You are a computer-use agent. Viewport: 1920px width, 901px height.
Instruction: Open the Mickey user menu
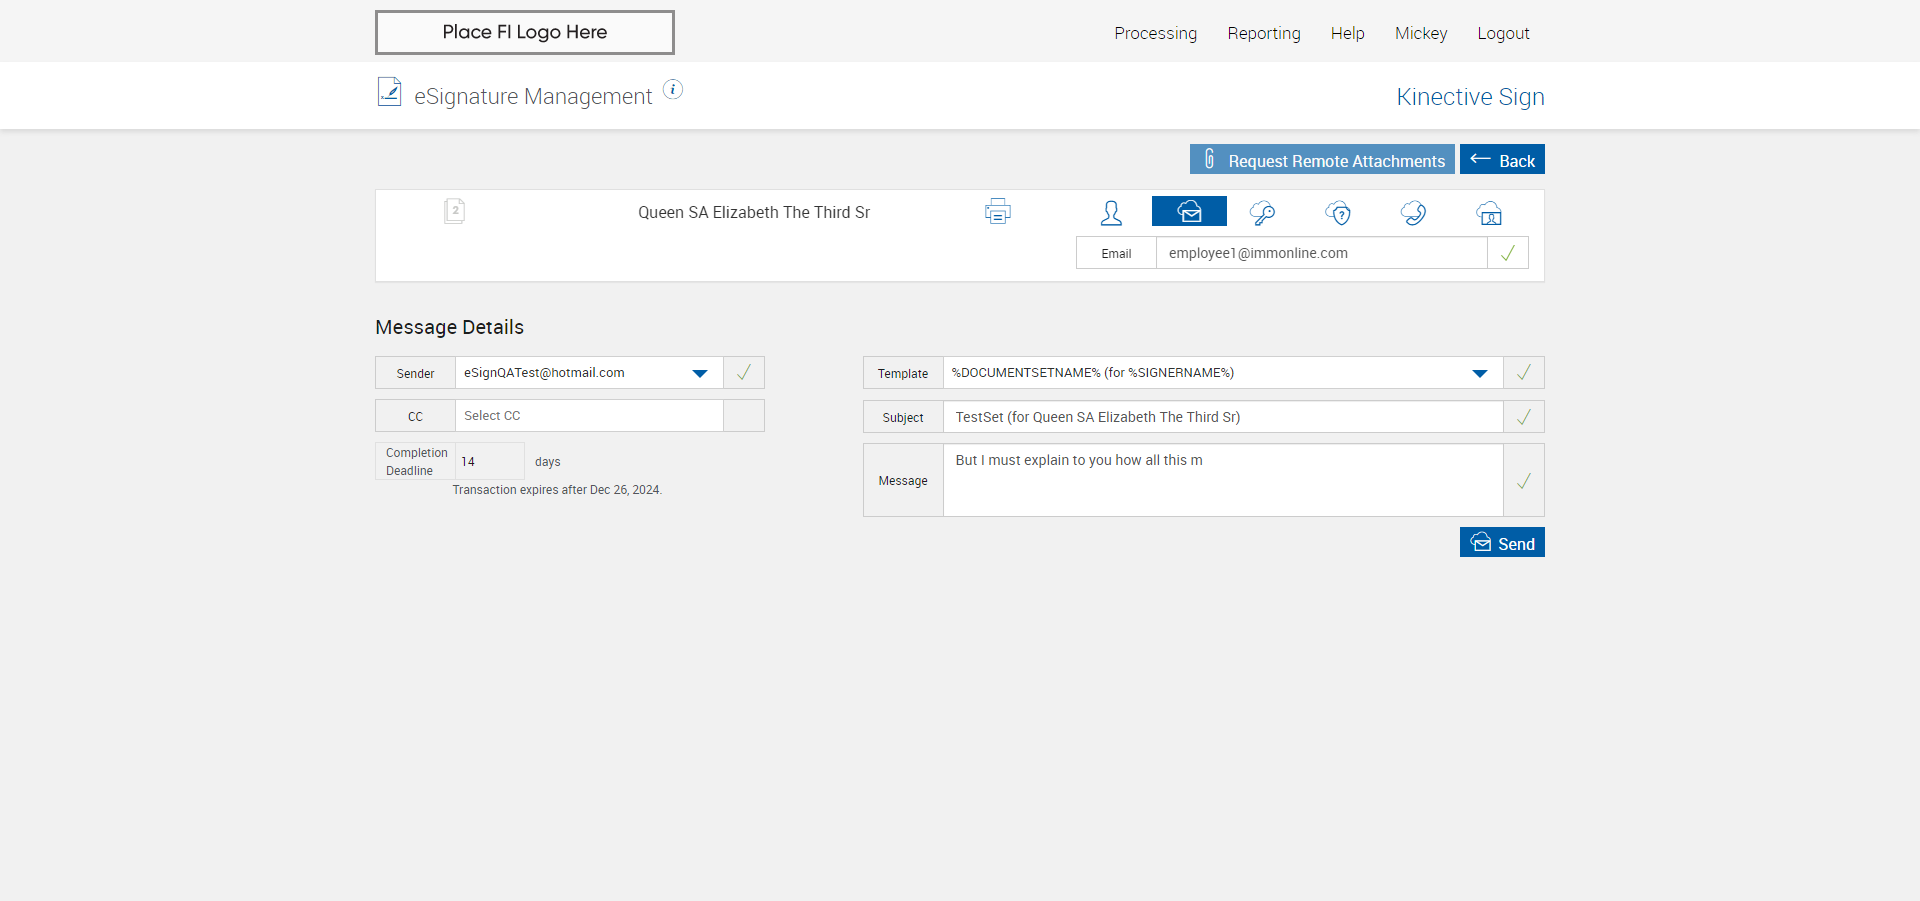pyautogui.click(x=1421, y=33)
